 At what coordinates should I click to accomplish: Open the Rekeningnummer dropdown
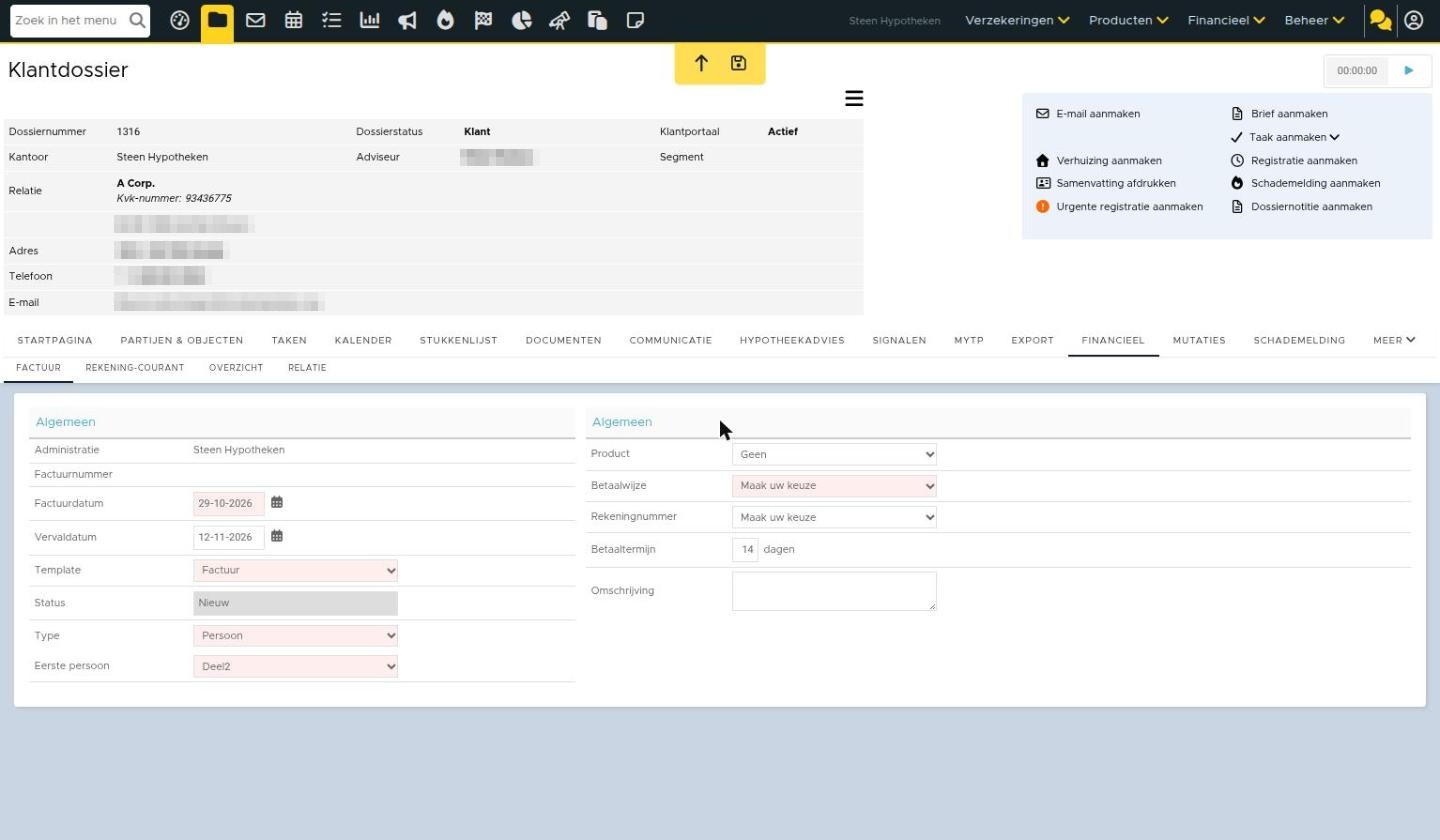834,517
